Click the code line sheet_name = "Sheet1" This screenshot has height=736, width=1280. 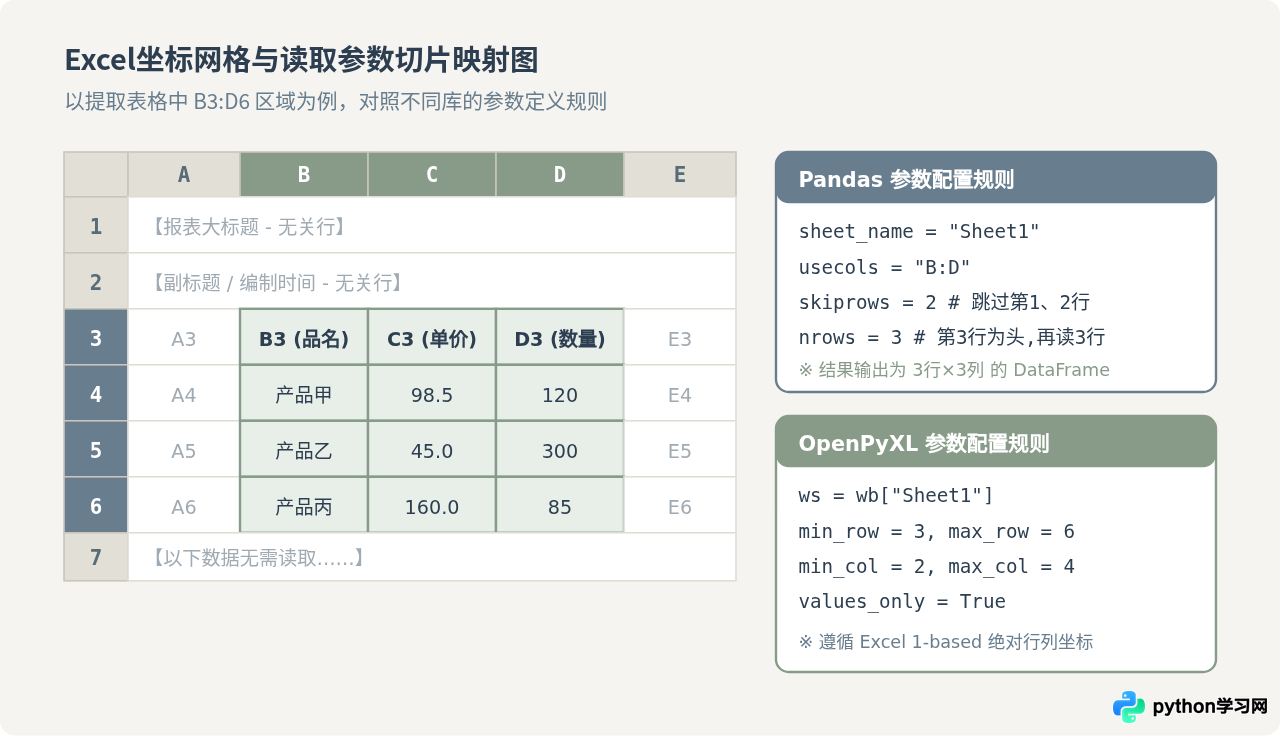[919, 232]
